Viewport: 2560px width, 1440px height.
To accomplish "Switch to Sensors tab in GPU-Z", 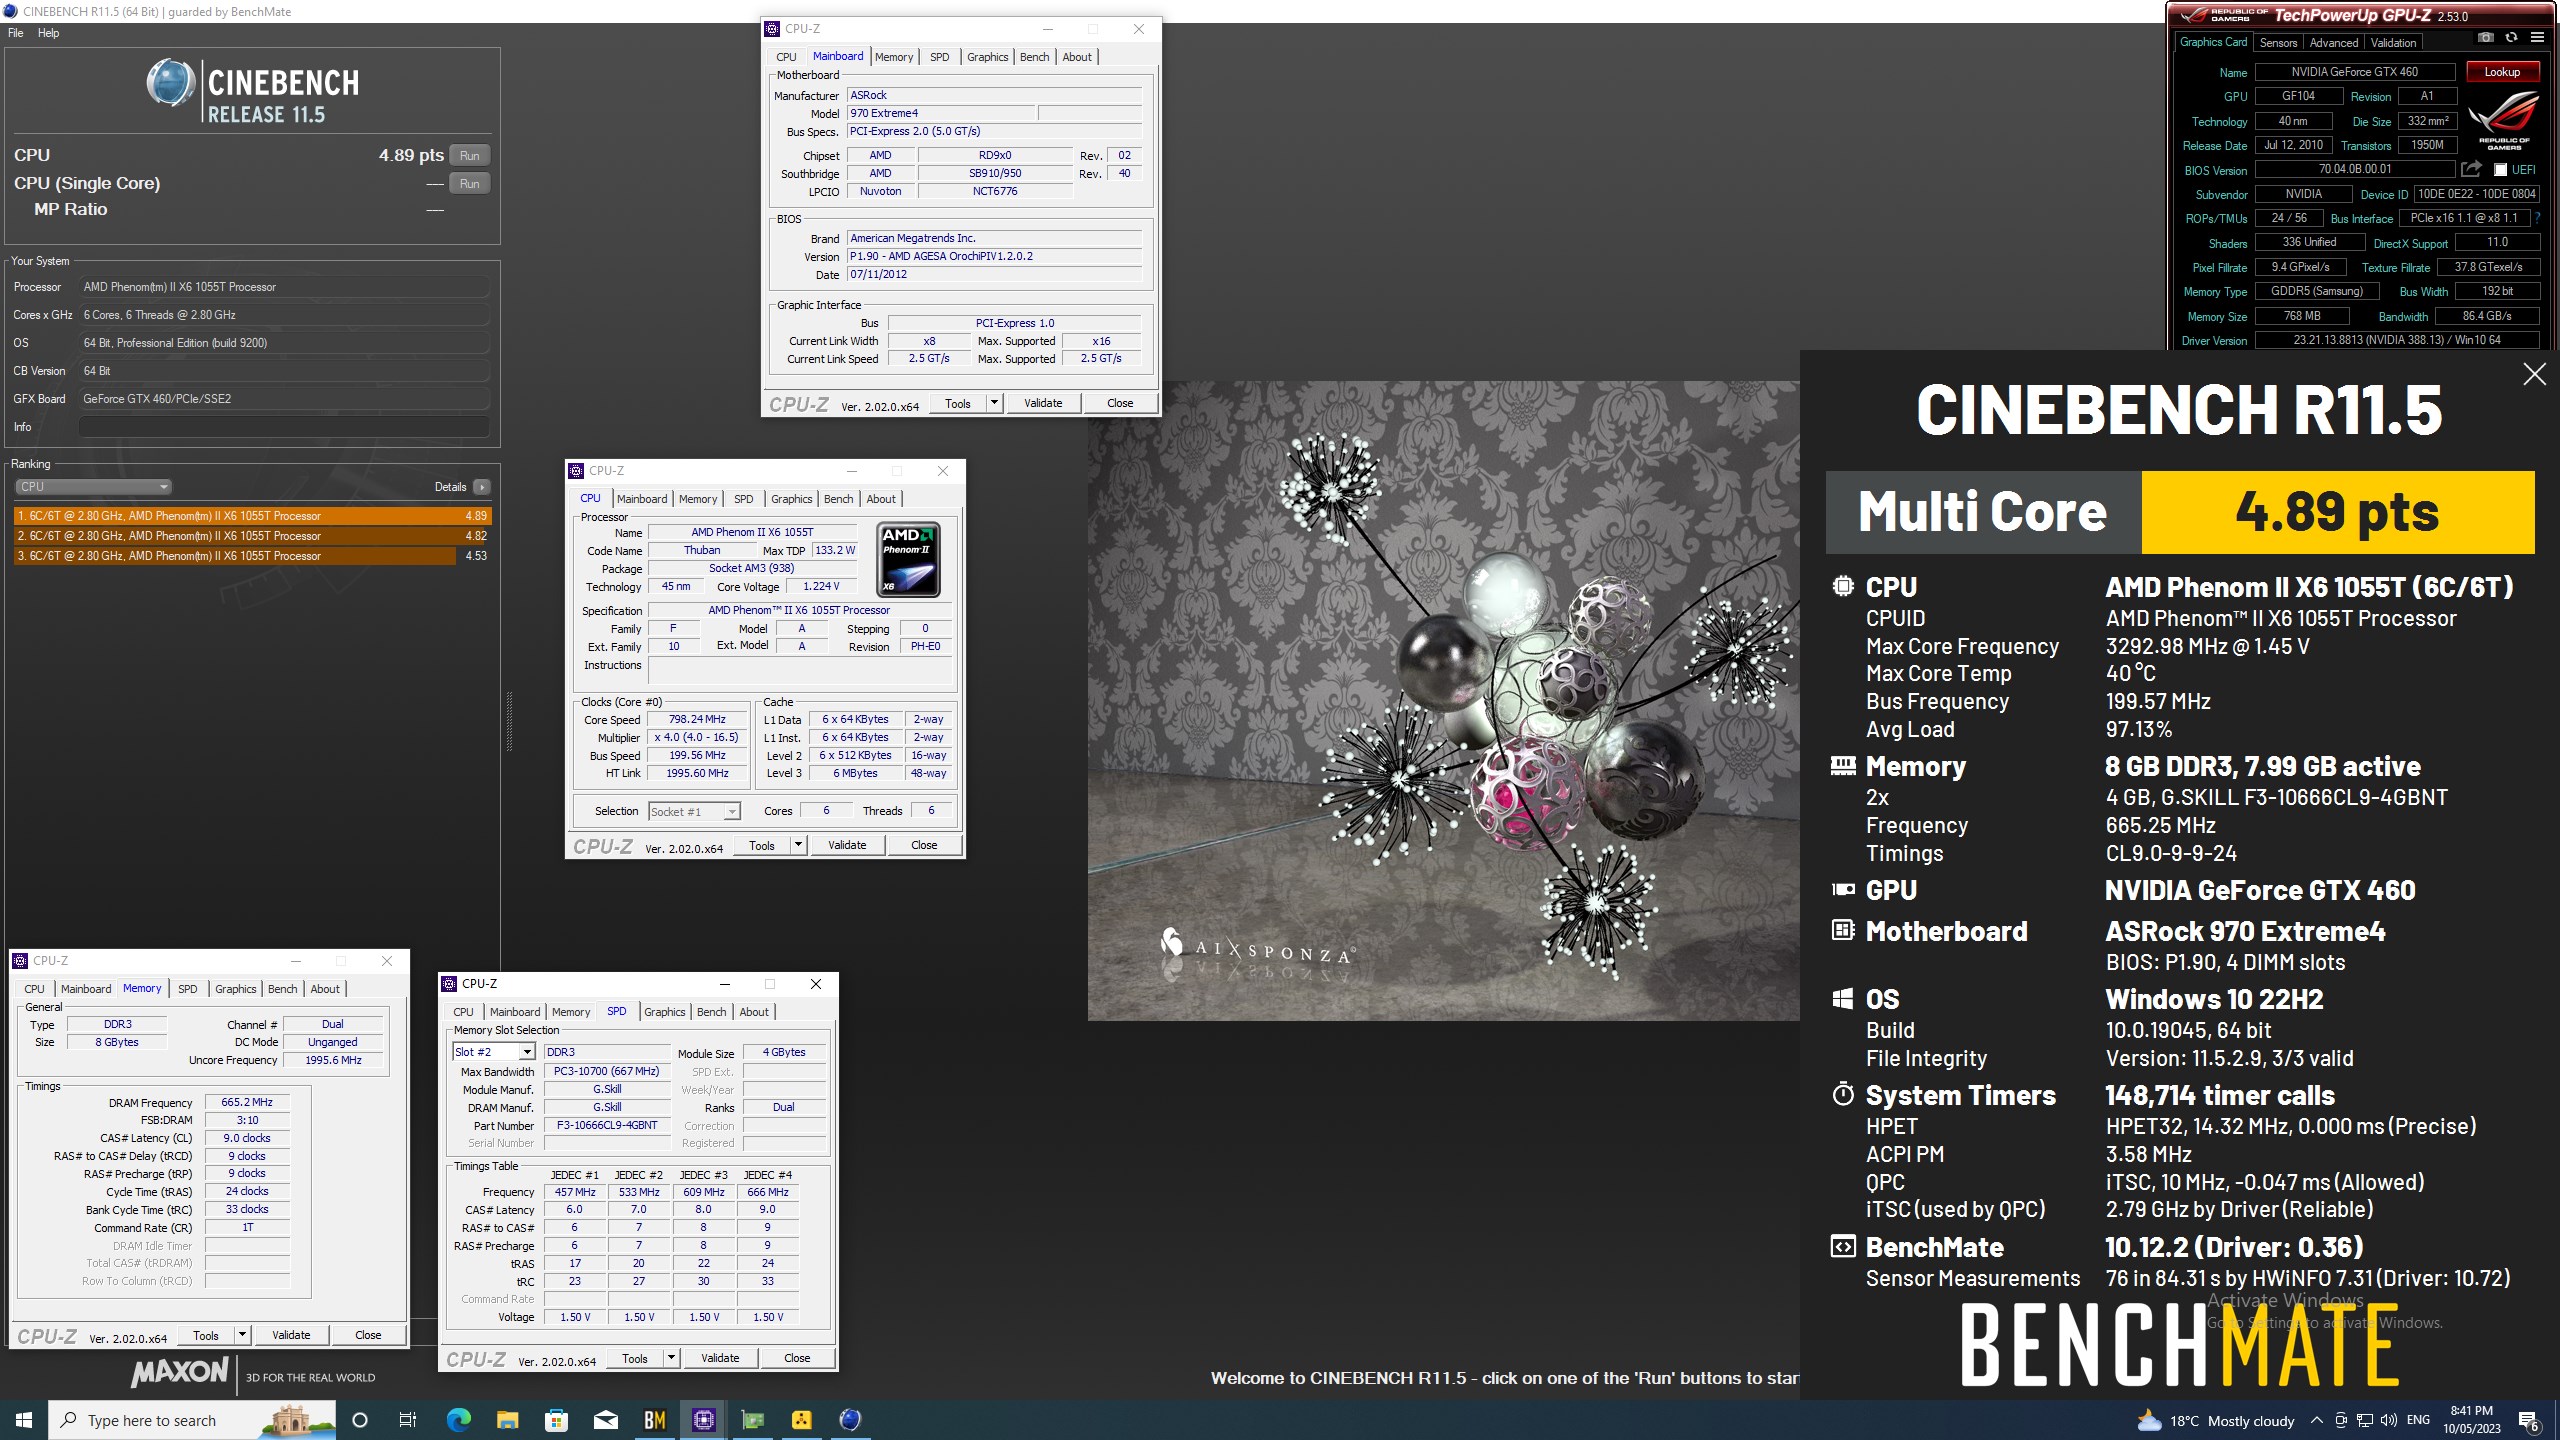I will (x=2278, y=43).
